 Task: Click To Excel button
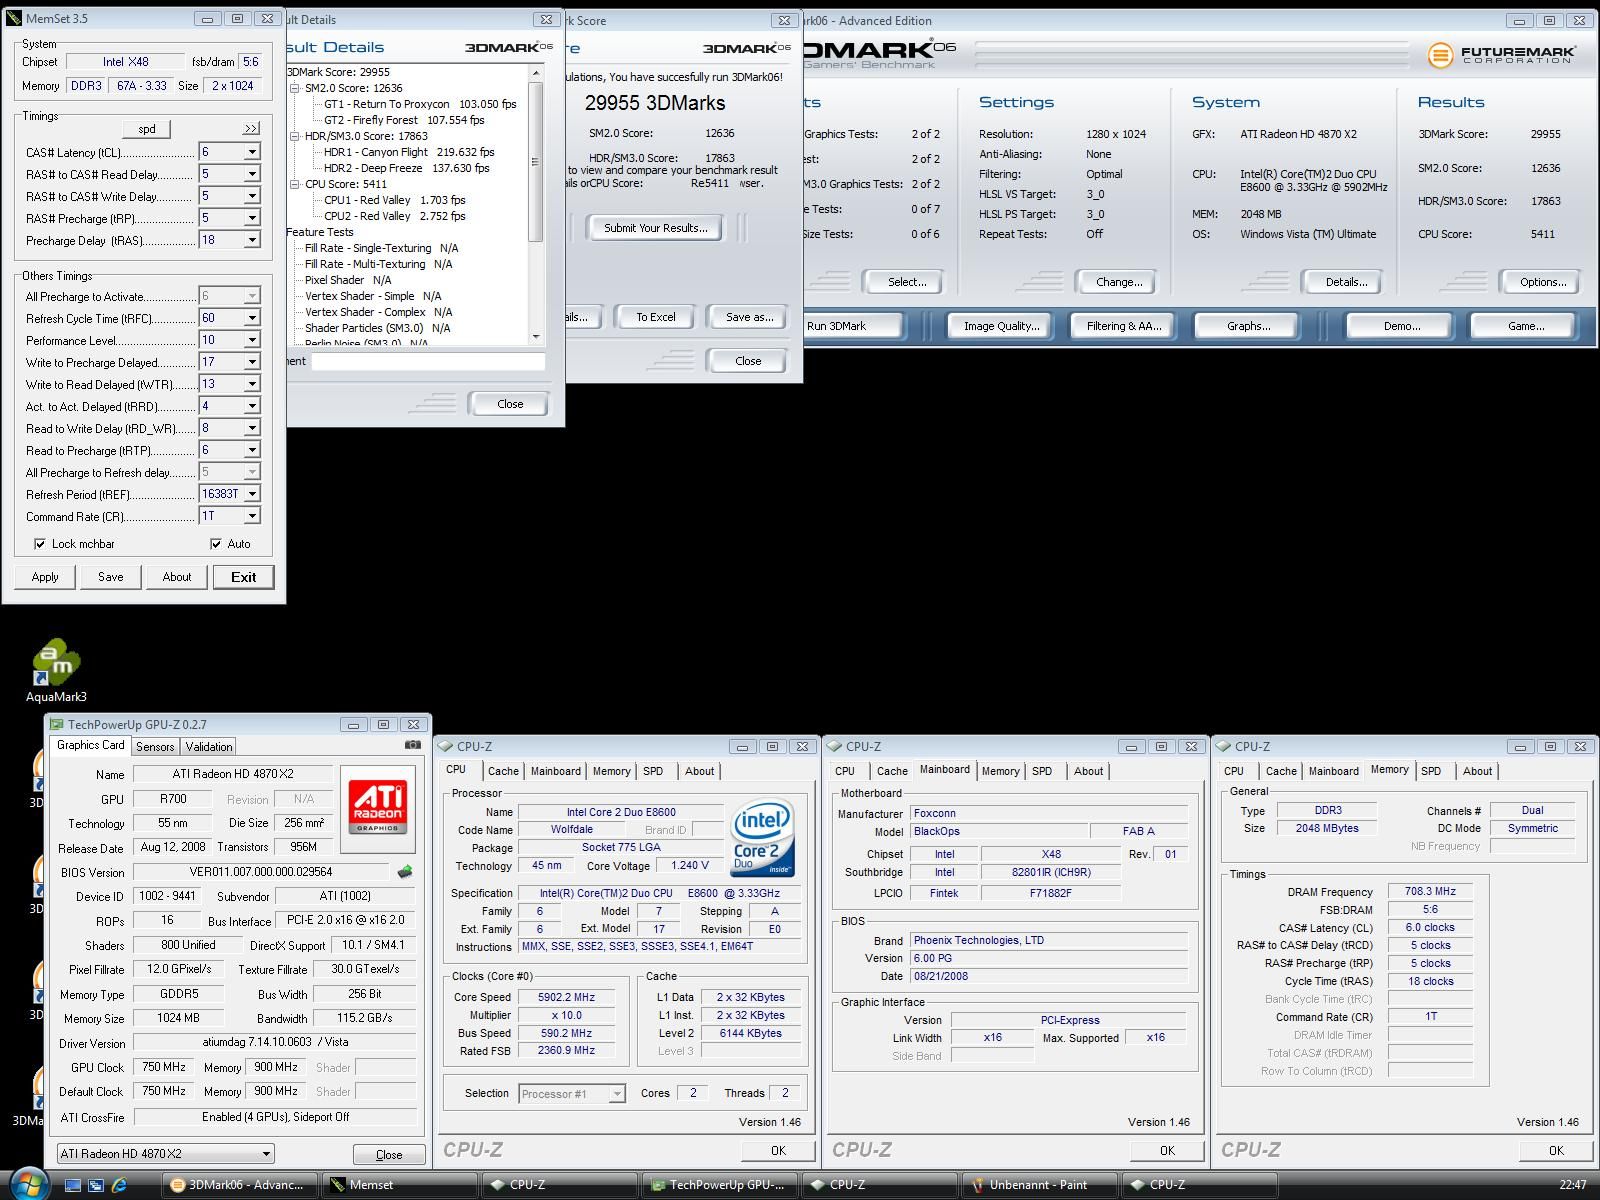click(x=656, y=317)
